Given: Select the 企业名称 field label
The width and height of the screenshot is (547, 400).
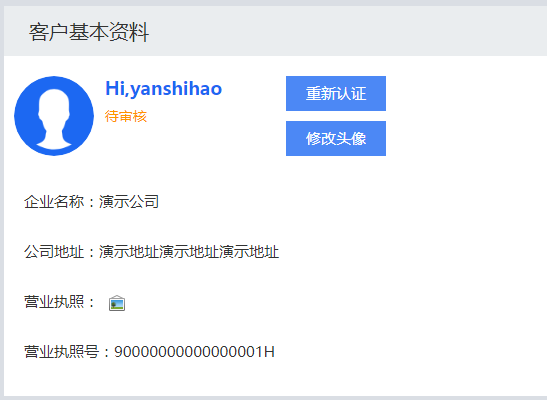Looking at the screenshot, I should pyautogui.click(x=54, y=202).
